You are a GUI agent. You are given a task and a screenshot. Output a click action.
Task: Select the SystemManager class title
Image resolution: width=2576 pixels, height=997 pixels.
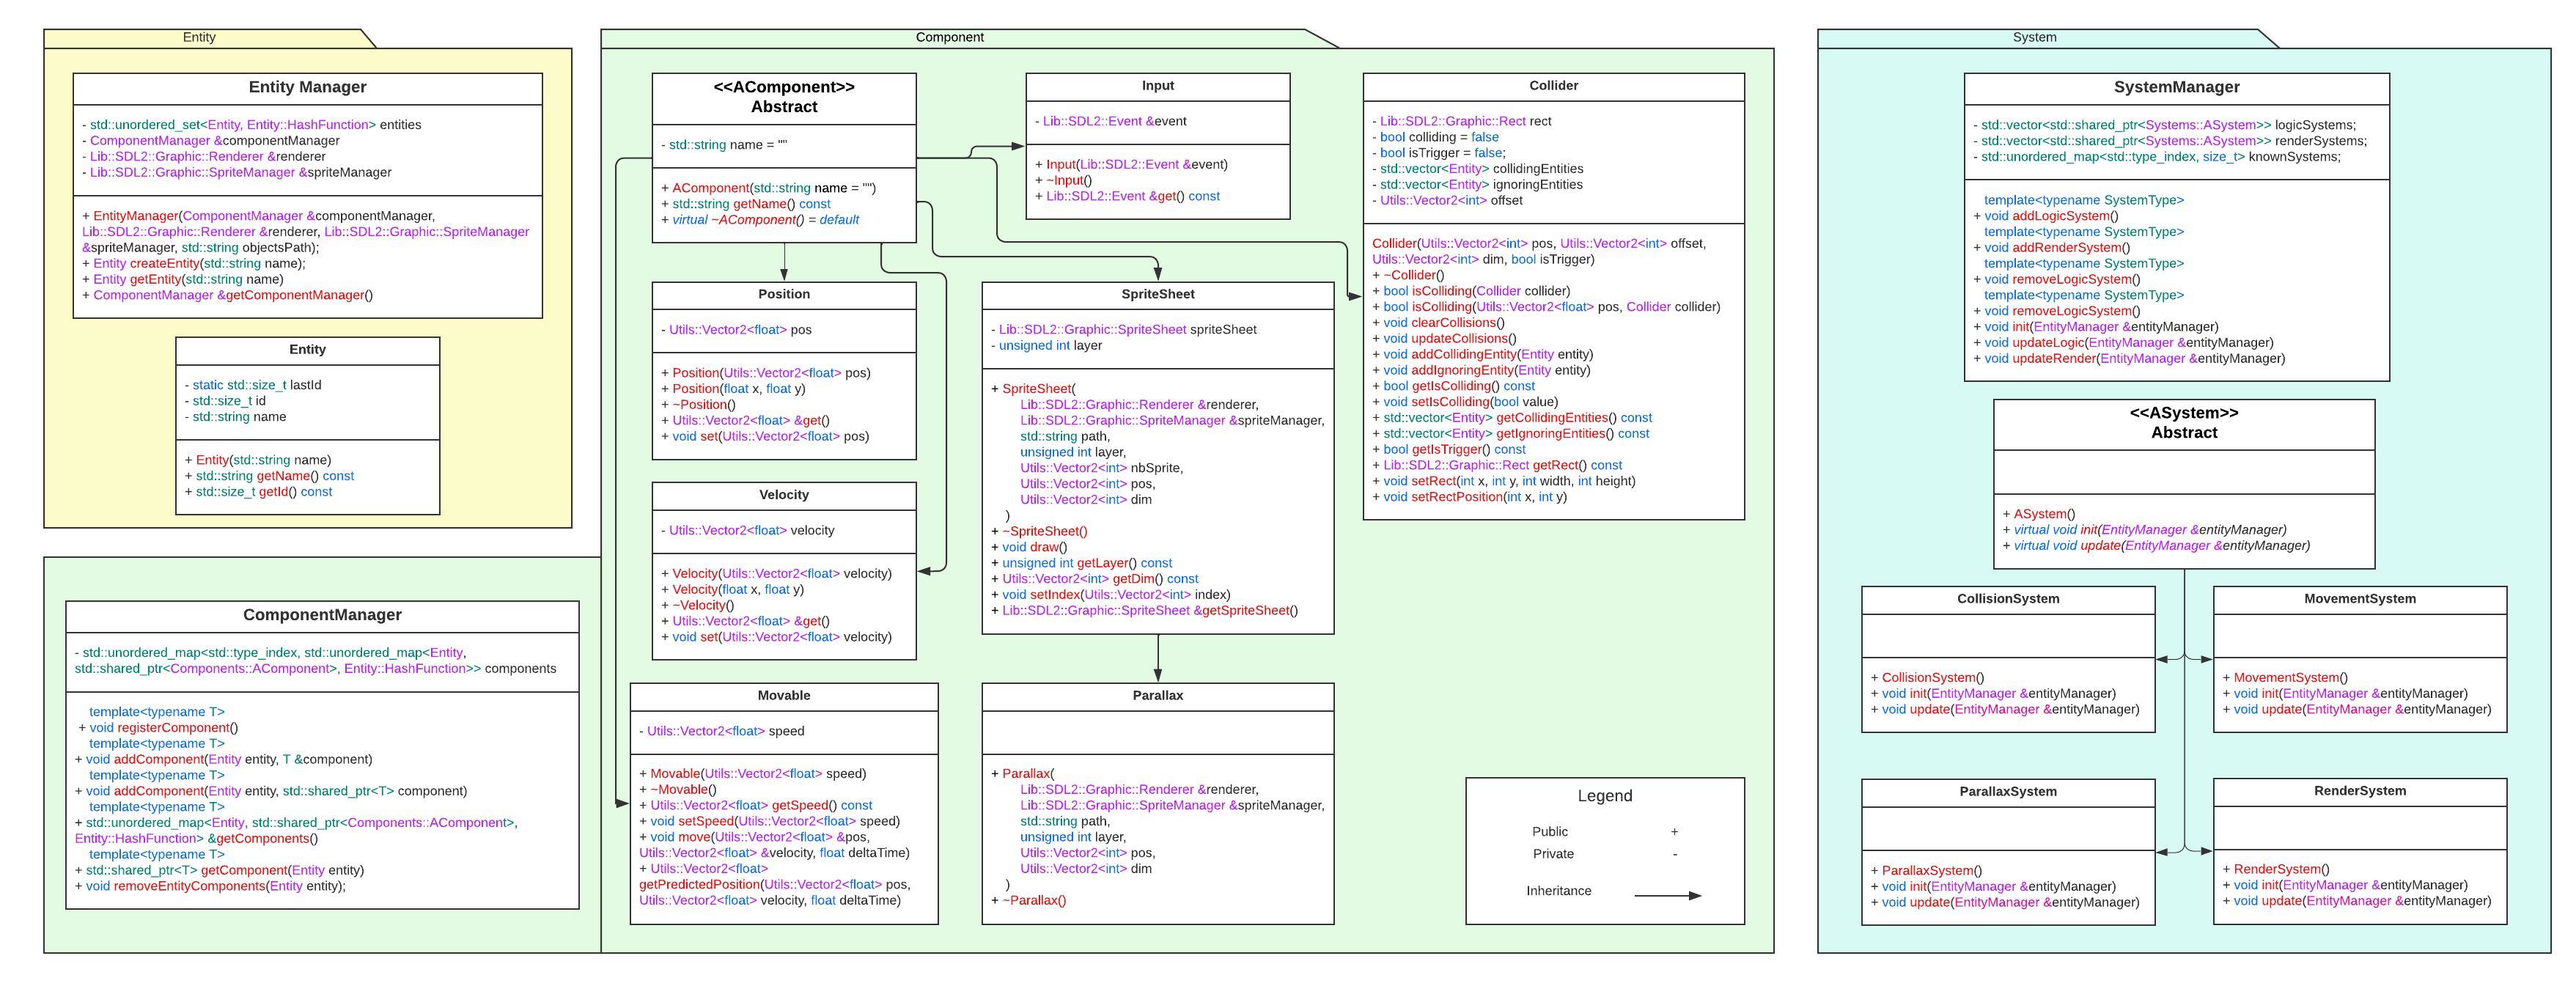2176,87
